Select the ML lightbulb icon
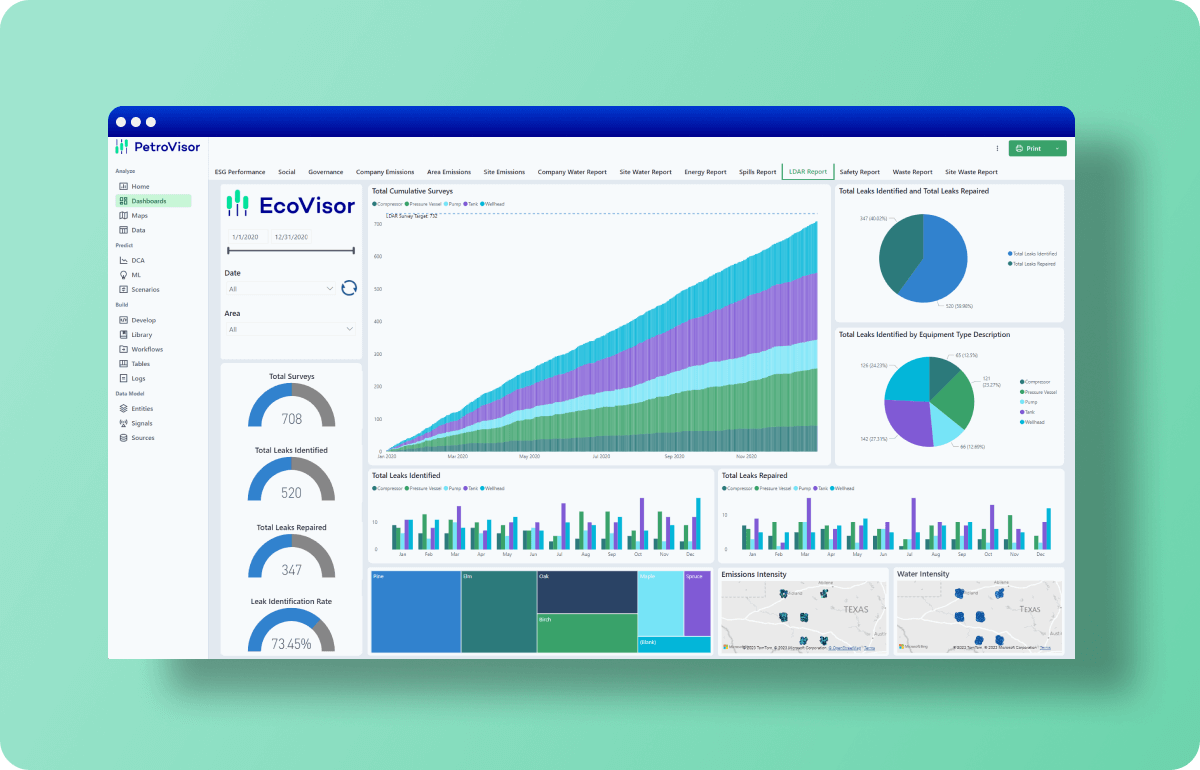This screenshot has height=770, width=1200. [123, 274]
